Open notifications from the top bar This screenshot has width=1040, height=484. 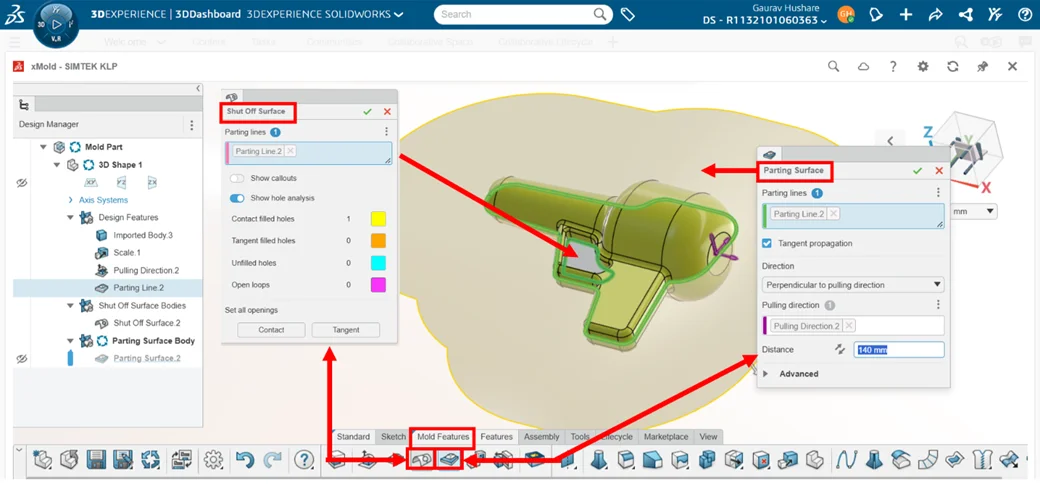[x=876, y=14]
